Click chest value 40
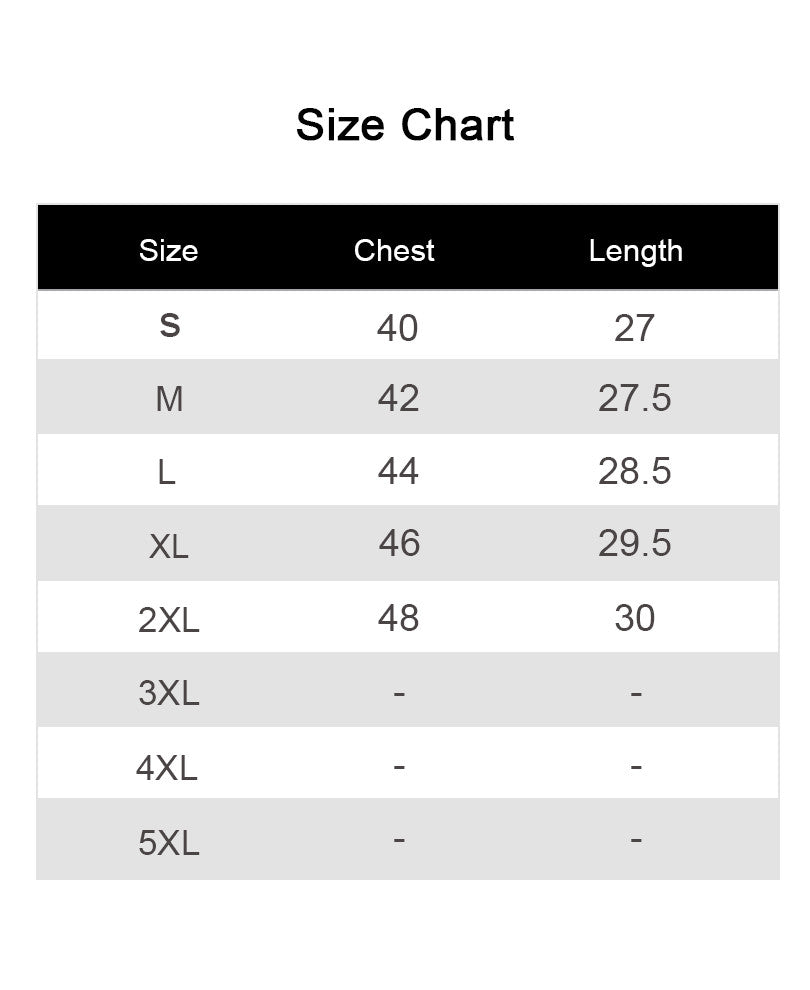The width and height of the screenshot is (810, 990). click(x=398, y=328)
